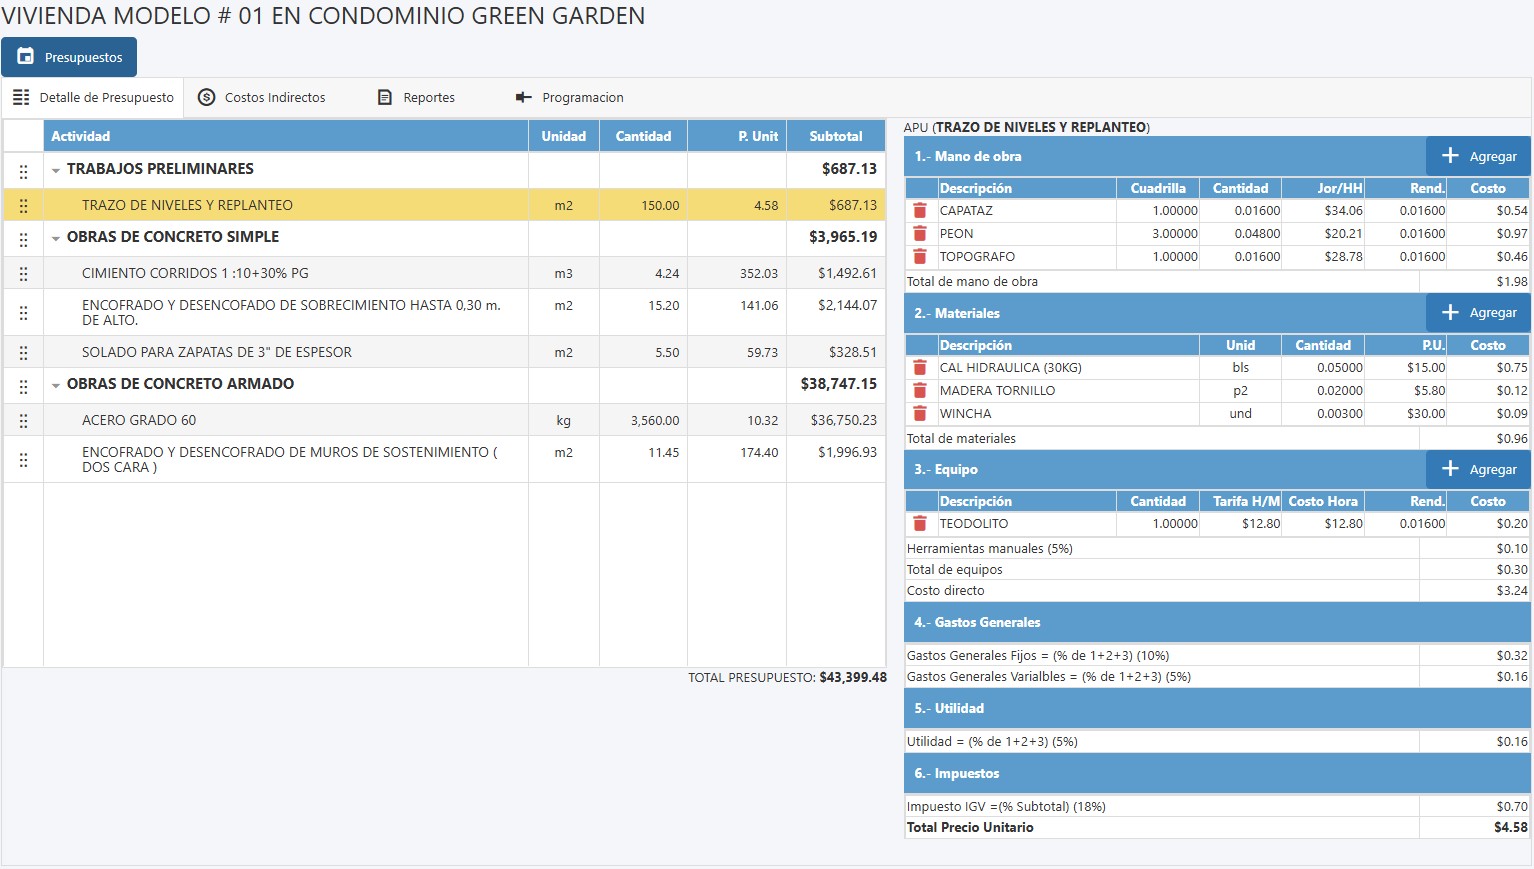Screen dimensions: 1534x869
Task: Click drag handle of SOLADO PARA ZAPATAS row
Action: [x=24, y=353]
